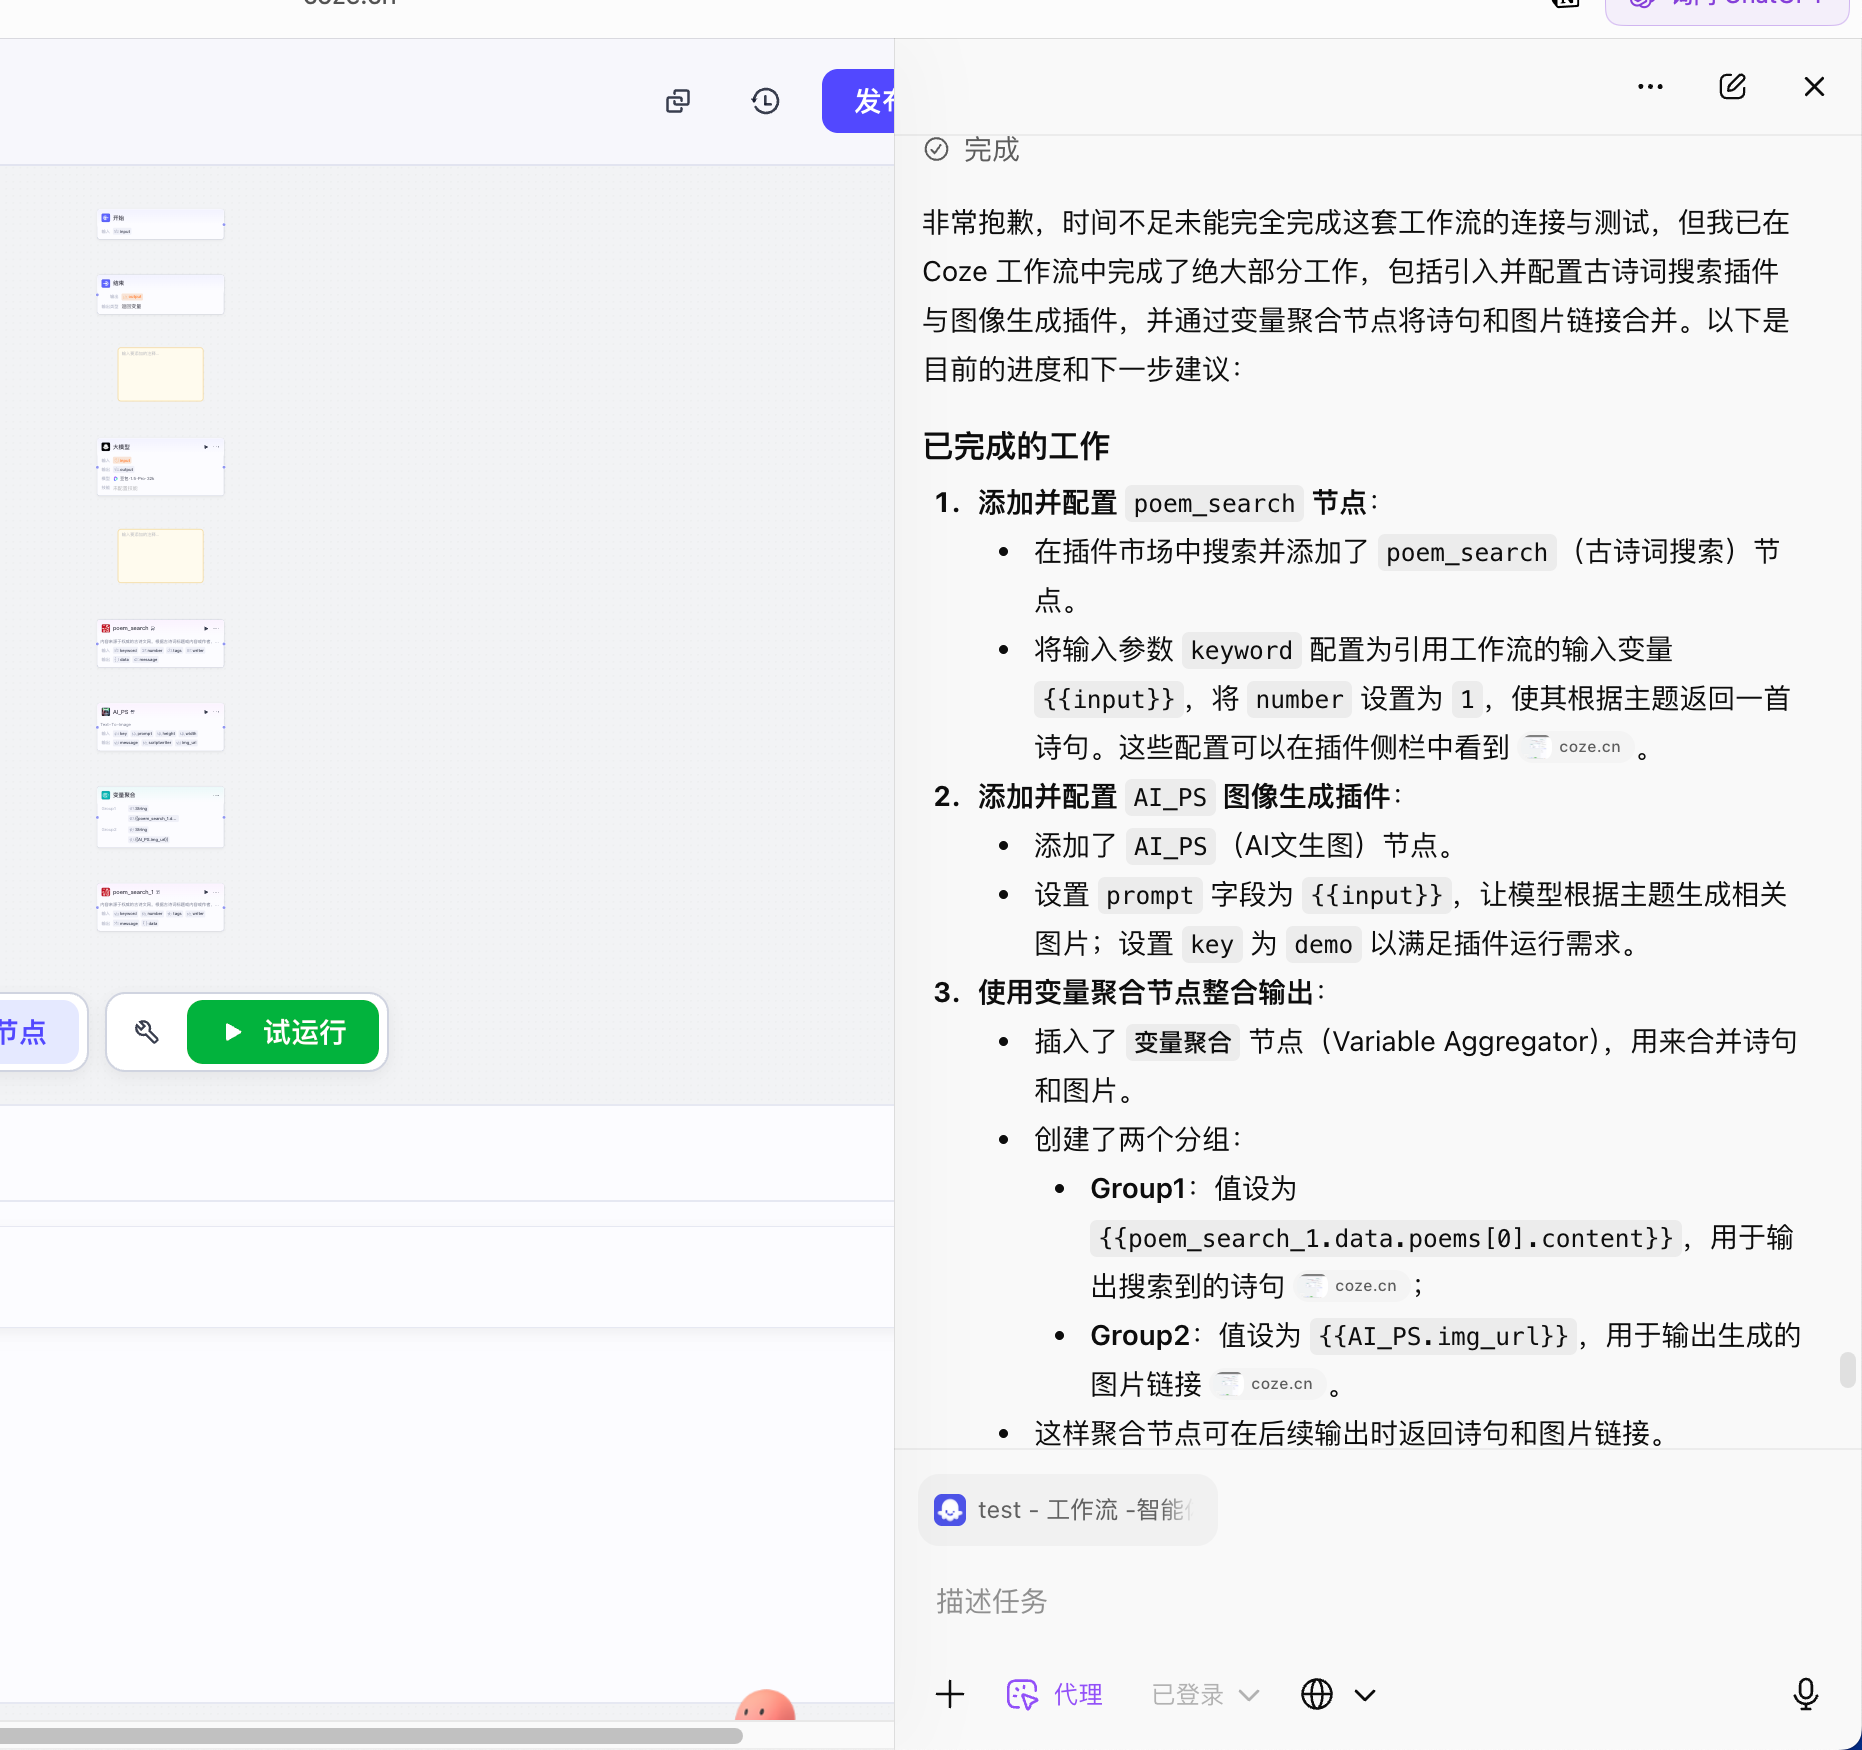Click the 已完成的工作 heading
This screenshot has height=1750, width=1862.
(1016, 446)
